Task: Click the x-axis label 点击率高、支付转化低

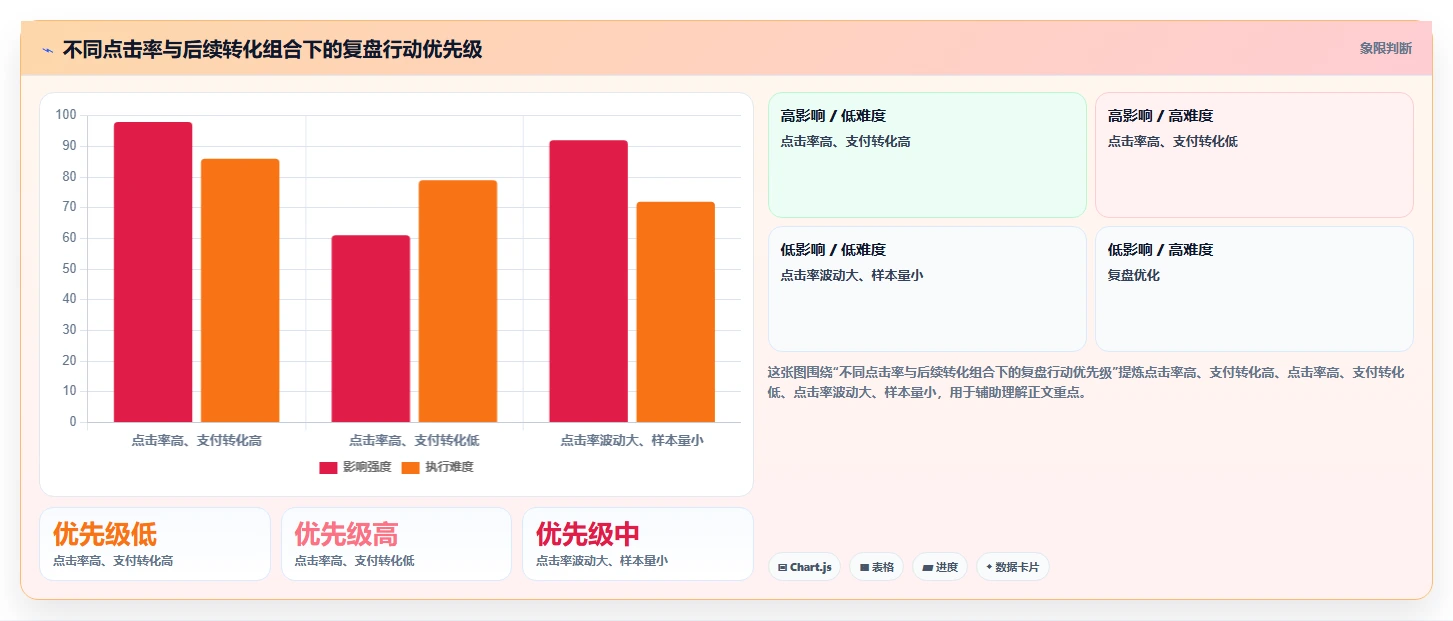Action: coord(414,440)
